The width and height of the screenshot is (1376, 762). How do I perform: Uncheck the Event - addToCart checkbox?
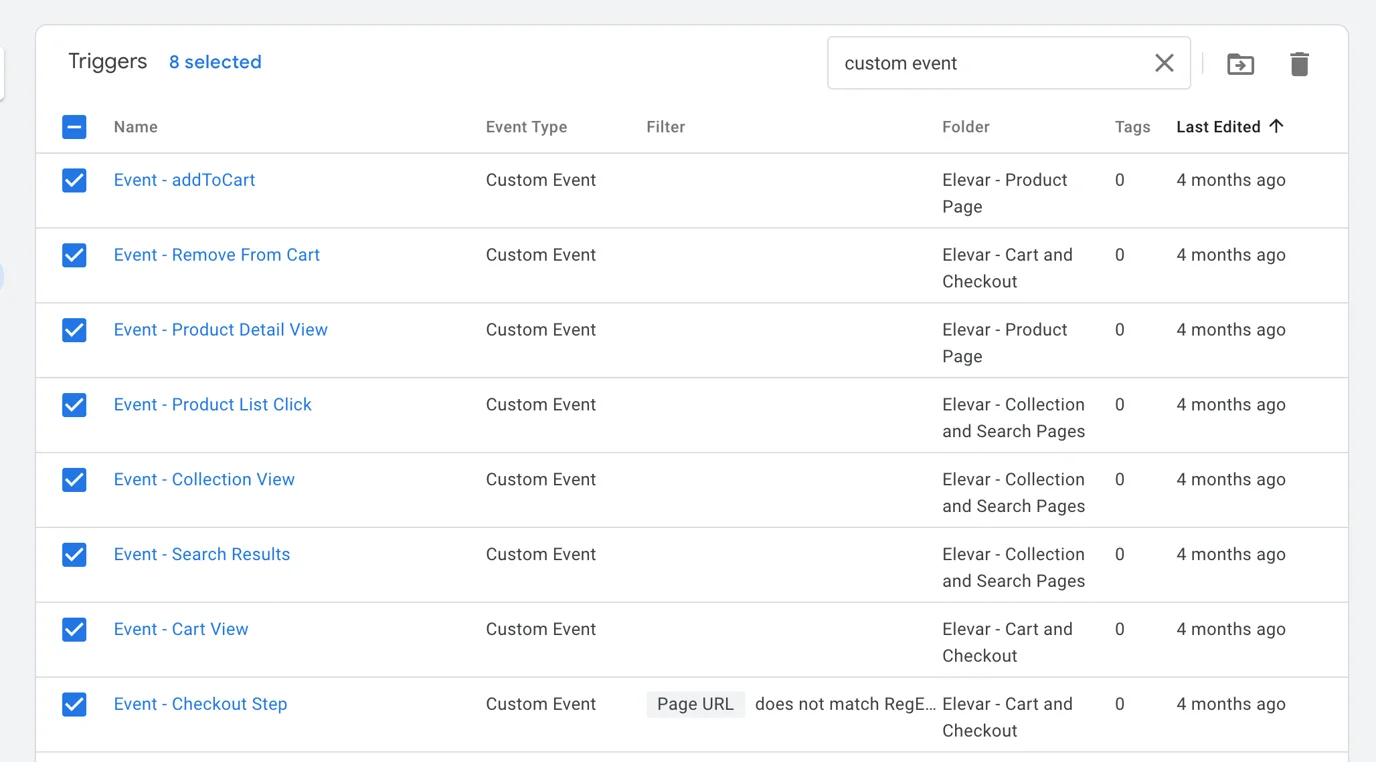click(x=74, y=180)
